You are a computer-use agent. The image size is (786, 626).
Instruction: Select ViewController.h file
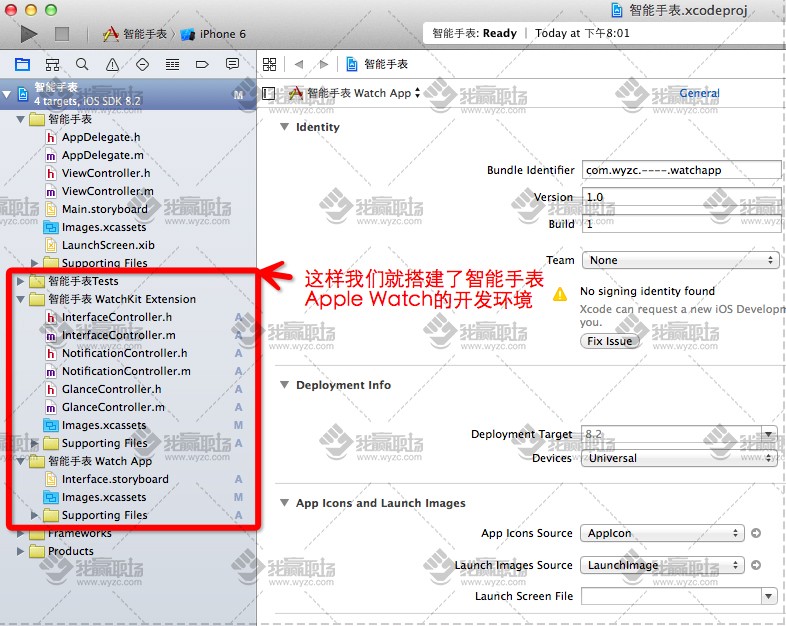click(x=106, y=173)
